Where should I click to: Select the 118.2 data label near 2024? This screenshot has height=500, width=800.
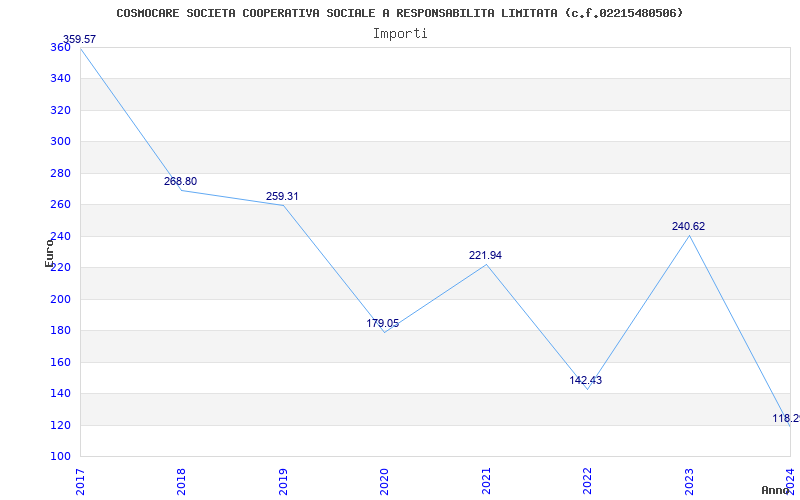(x=786, y=418)
